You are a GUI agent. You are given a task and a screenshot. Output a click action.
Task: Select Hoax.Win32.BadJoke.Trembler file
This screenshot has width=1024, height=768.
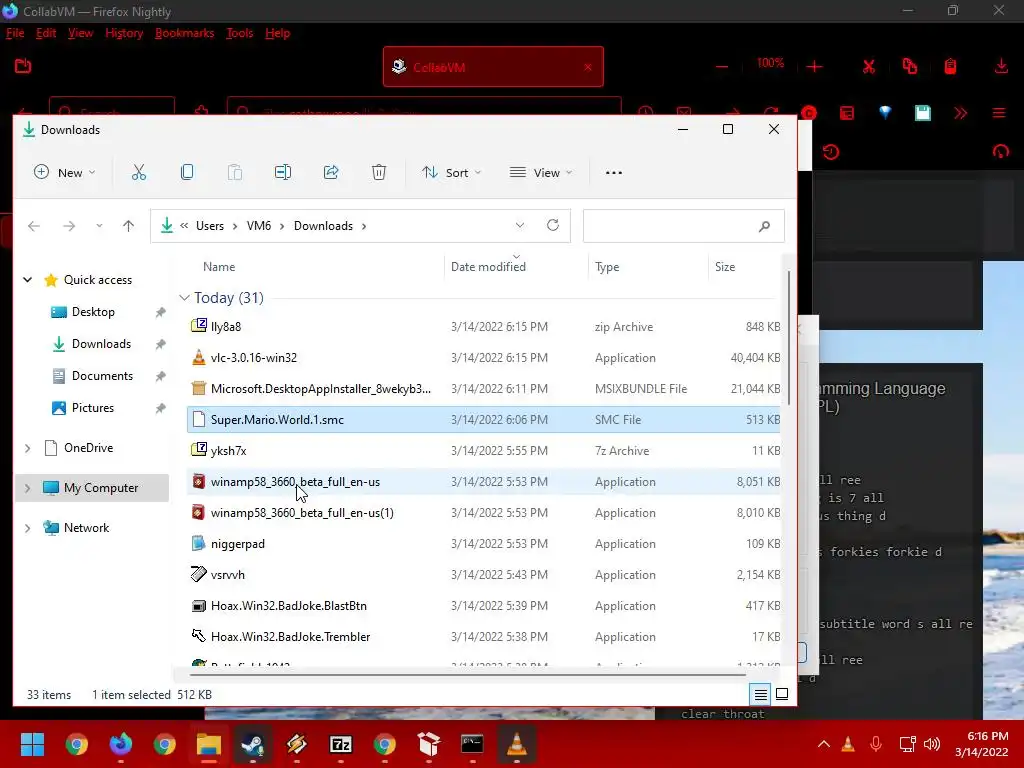[x=483, y=637]
